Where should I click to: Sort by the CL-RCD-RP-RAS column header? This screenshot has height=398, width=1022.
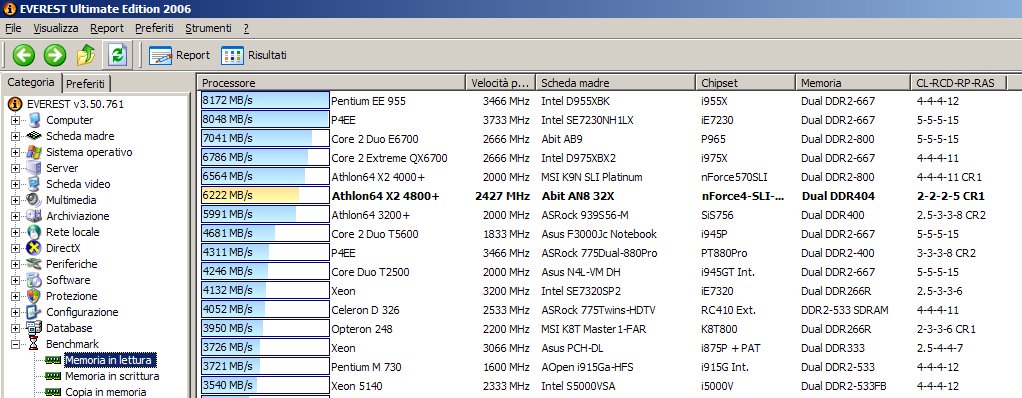[x=958, y=83]
